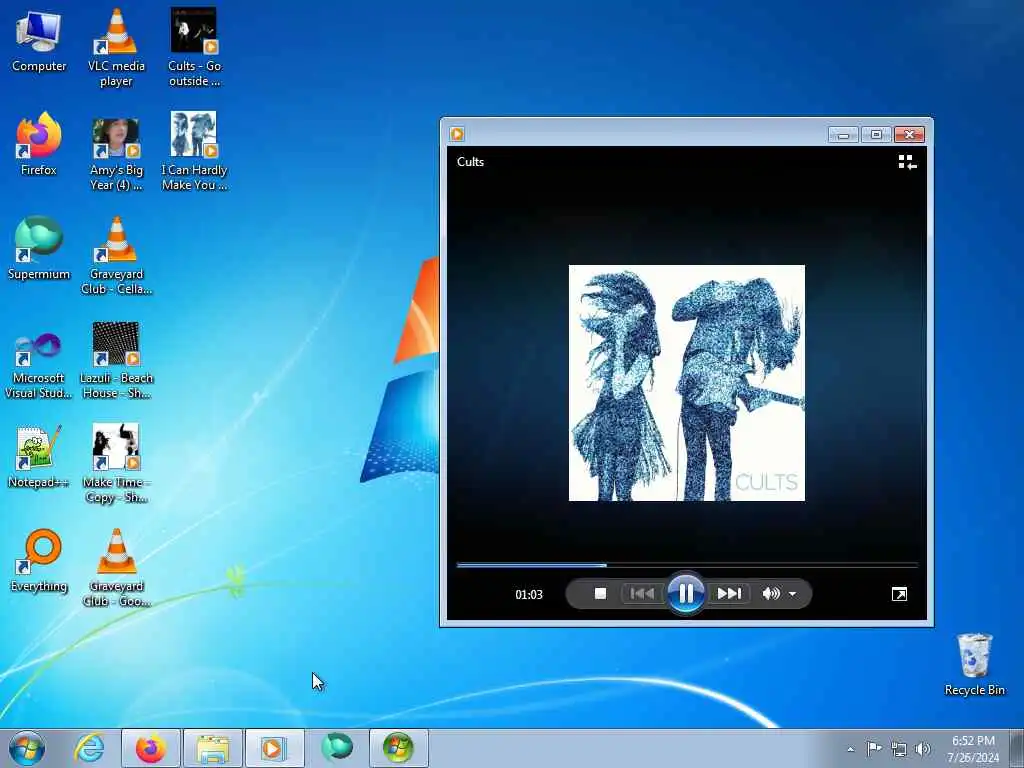Switch to Library view
1024x768 pixels.
(907, 162)
